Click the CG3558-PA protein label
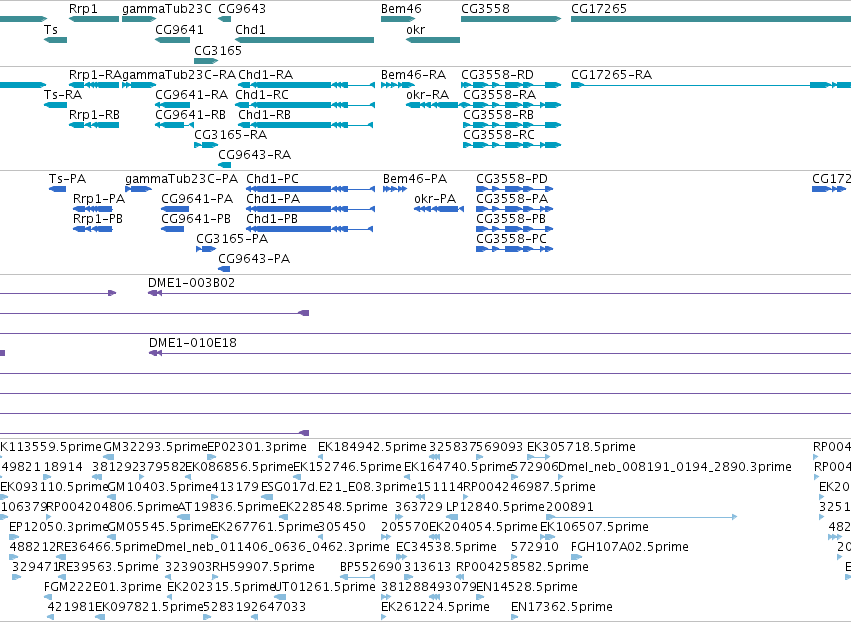Viewport: 851px width, 622px height. point(512,199)
